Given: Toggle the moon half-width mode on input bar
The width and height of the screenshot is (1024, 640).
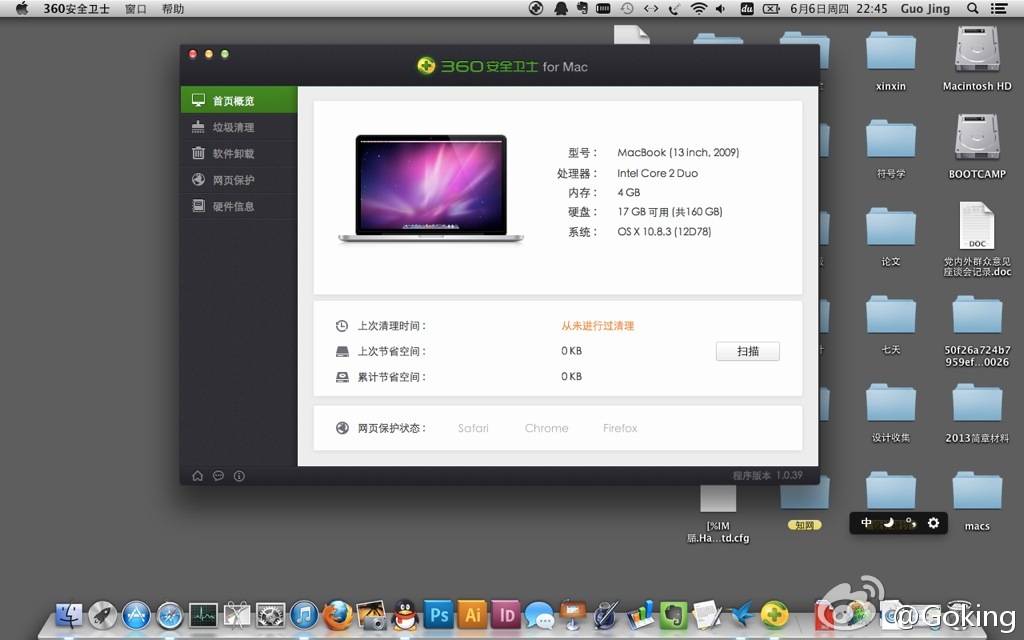Looking at the screenshot, I should [x=889, y=522].
